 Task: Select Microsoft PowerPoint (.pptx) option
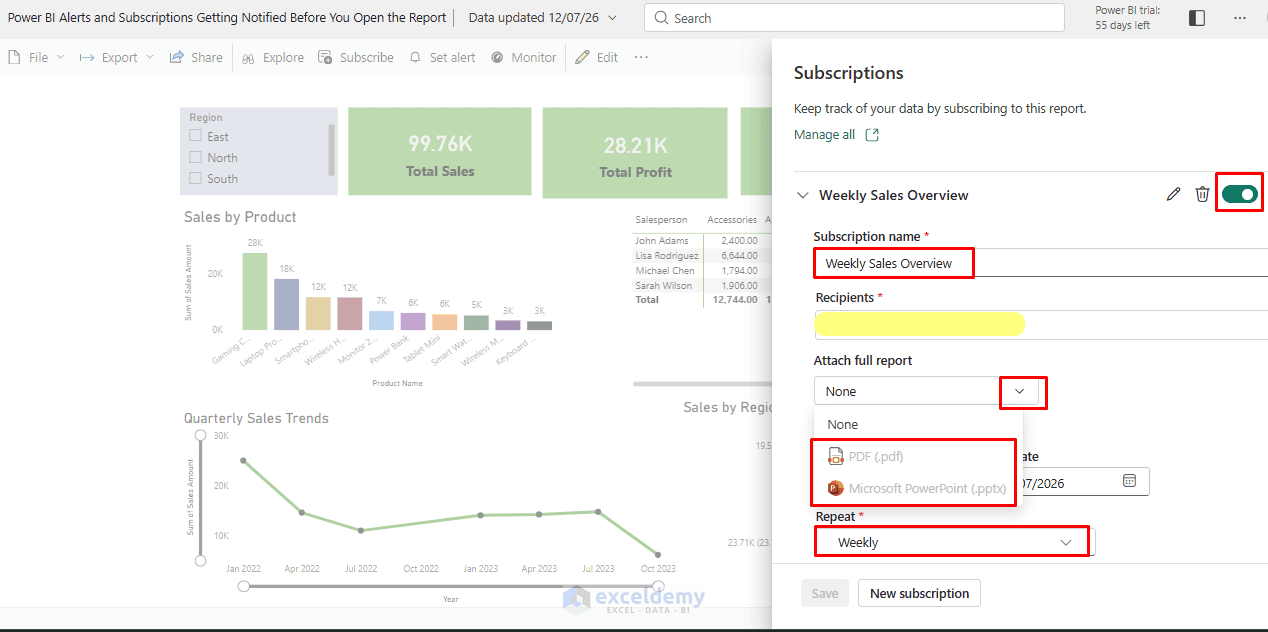click(x=915, y=488)
